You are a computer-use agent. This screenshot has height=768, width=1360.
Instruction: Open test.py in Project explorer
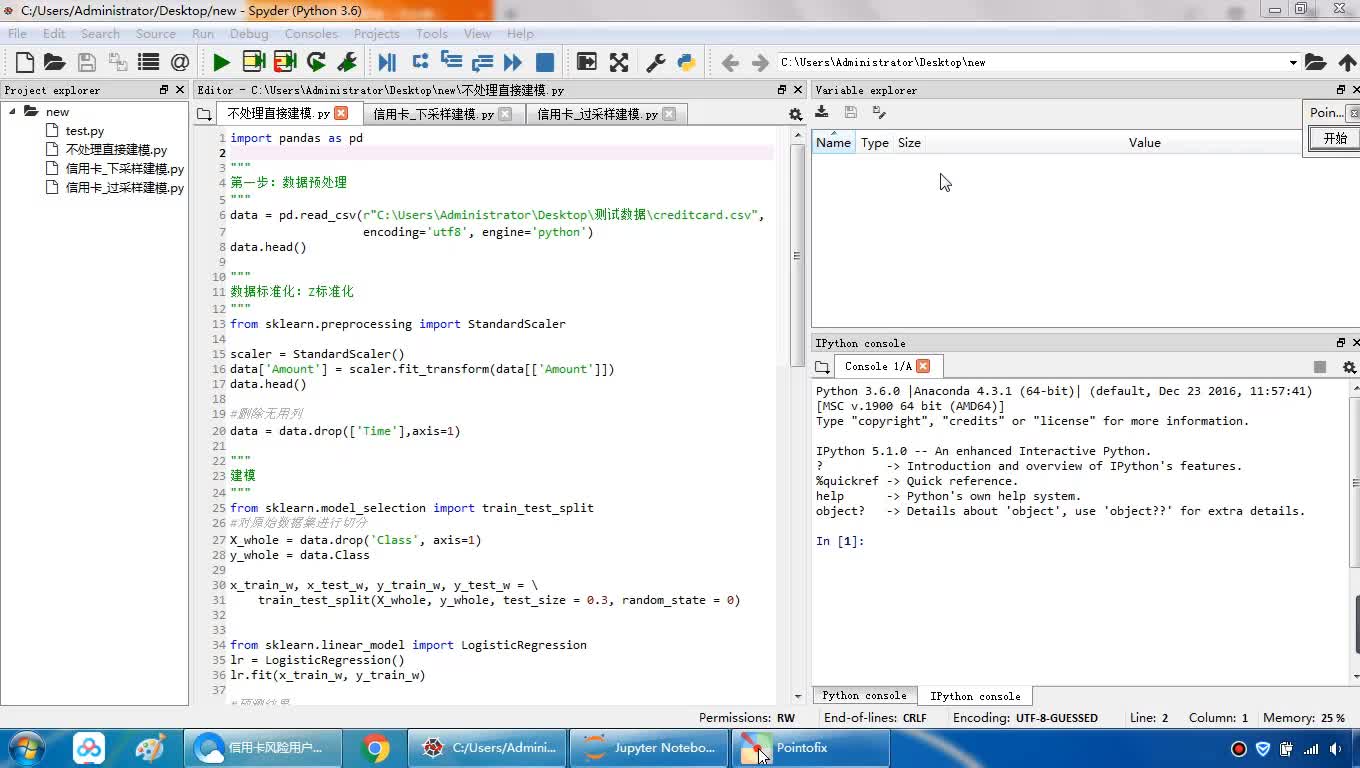point(84,131)
